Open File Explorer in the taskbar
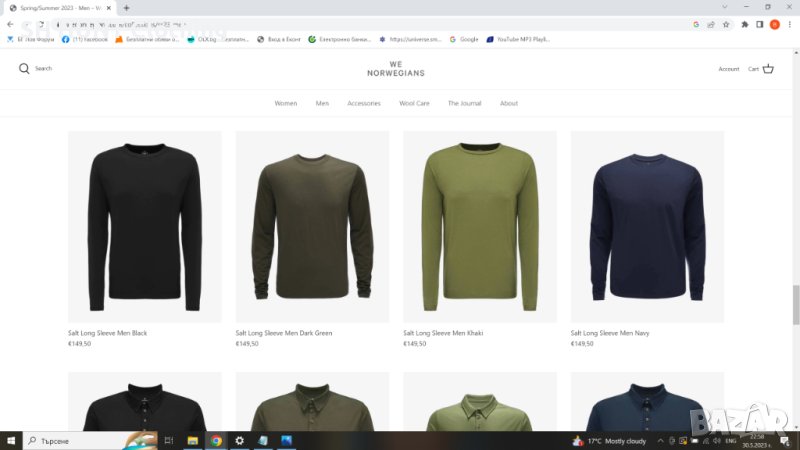Viewport: 800px width, 450px height. (192, 440)
